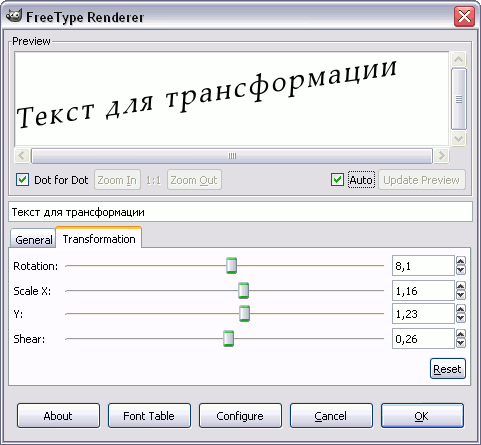
Task: Disable the Auto preview checkbox
Action: click(x=337, y=180)
